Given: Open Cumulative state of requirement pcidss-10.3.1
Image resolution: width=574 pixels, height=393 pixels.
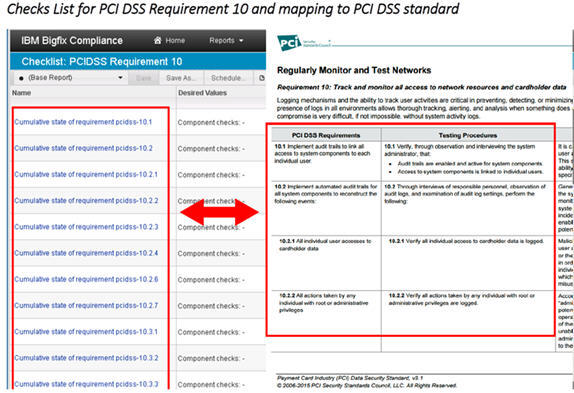Looking at the screenshot, I should click(86, 332).
